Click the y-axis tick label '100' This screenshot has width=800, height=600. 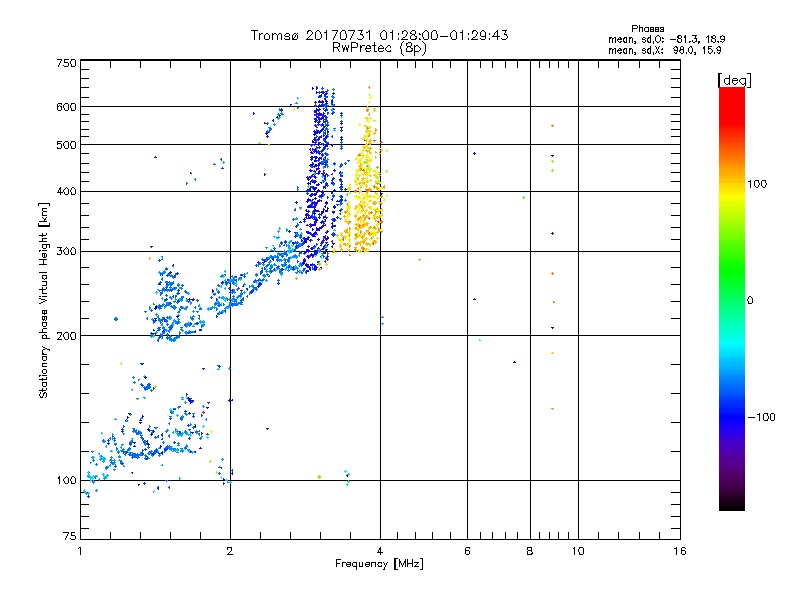(66, 480)
